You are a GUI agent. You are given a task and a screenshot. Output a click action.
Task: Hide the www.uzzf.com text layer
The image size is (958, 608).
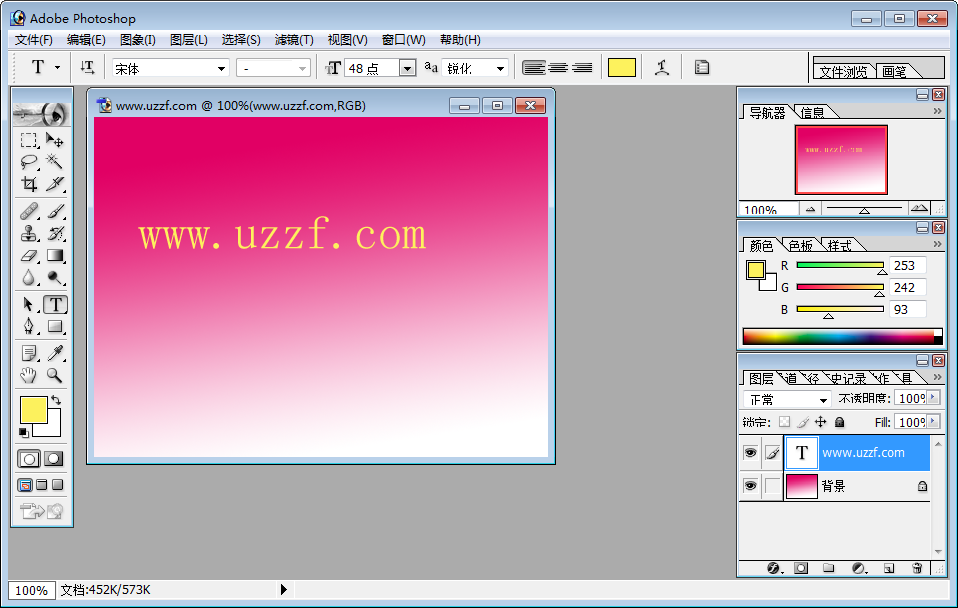point(750,453)
